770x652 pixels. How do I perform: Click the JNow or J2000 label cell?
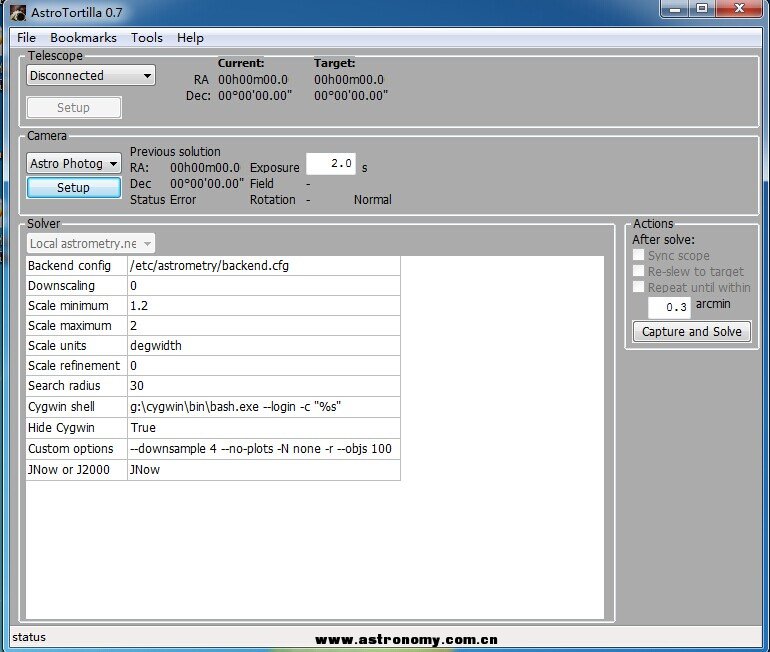tap(76, 470)
